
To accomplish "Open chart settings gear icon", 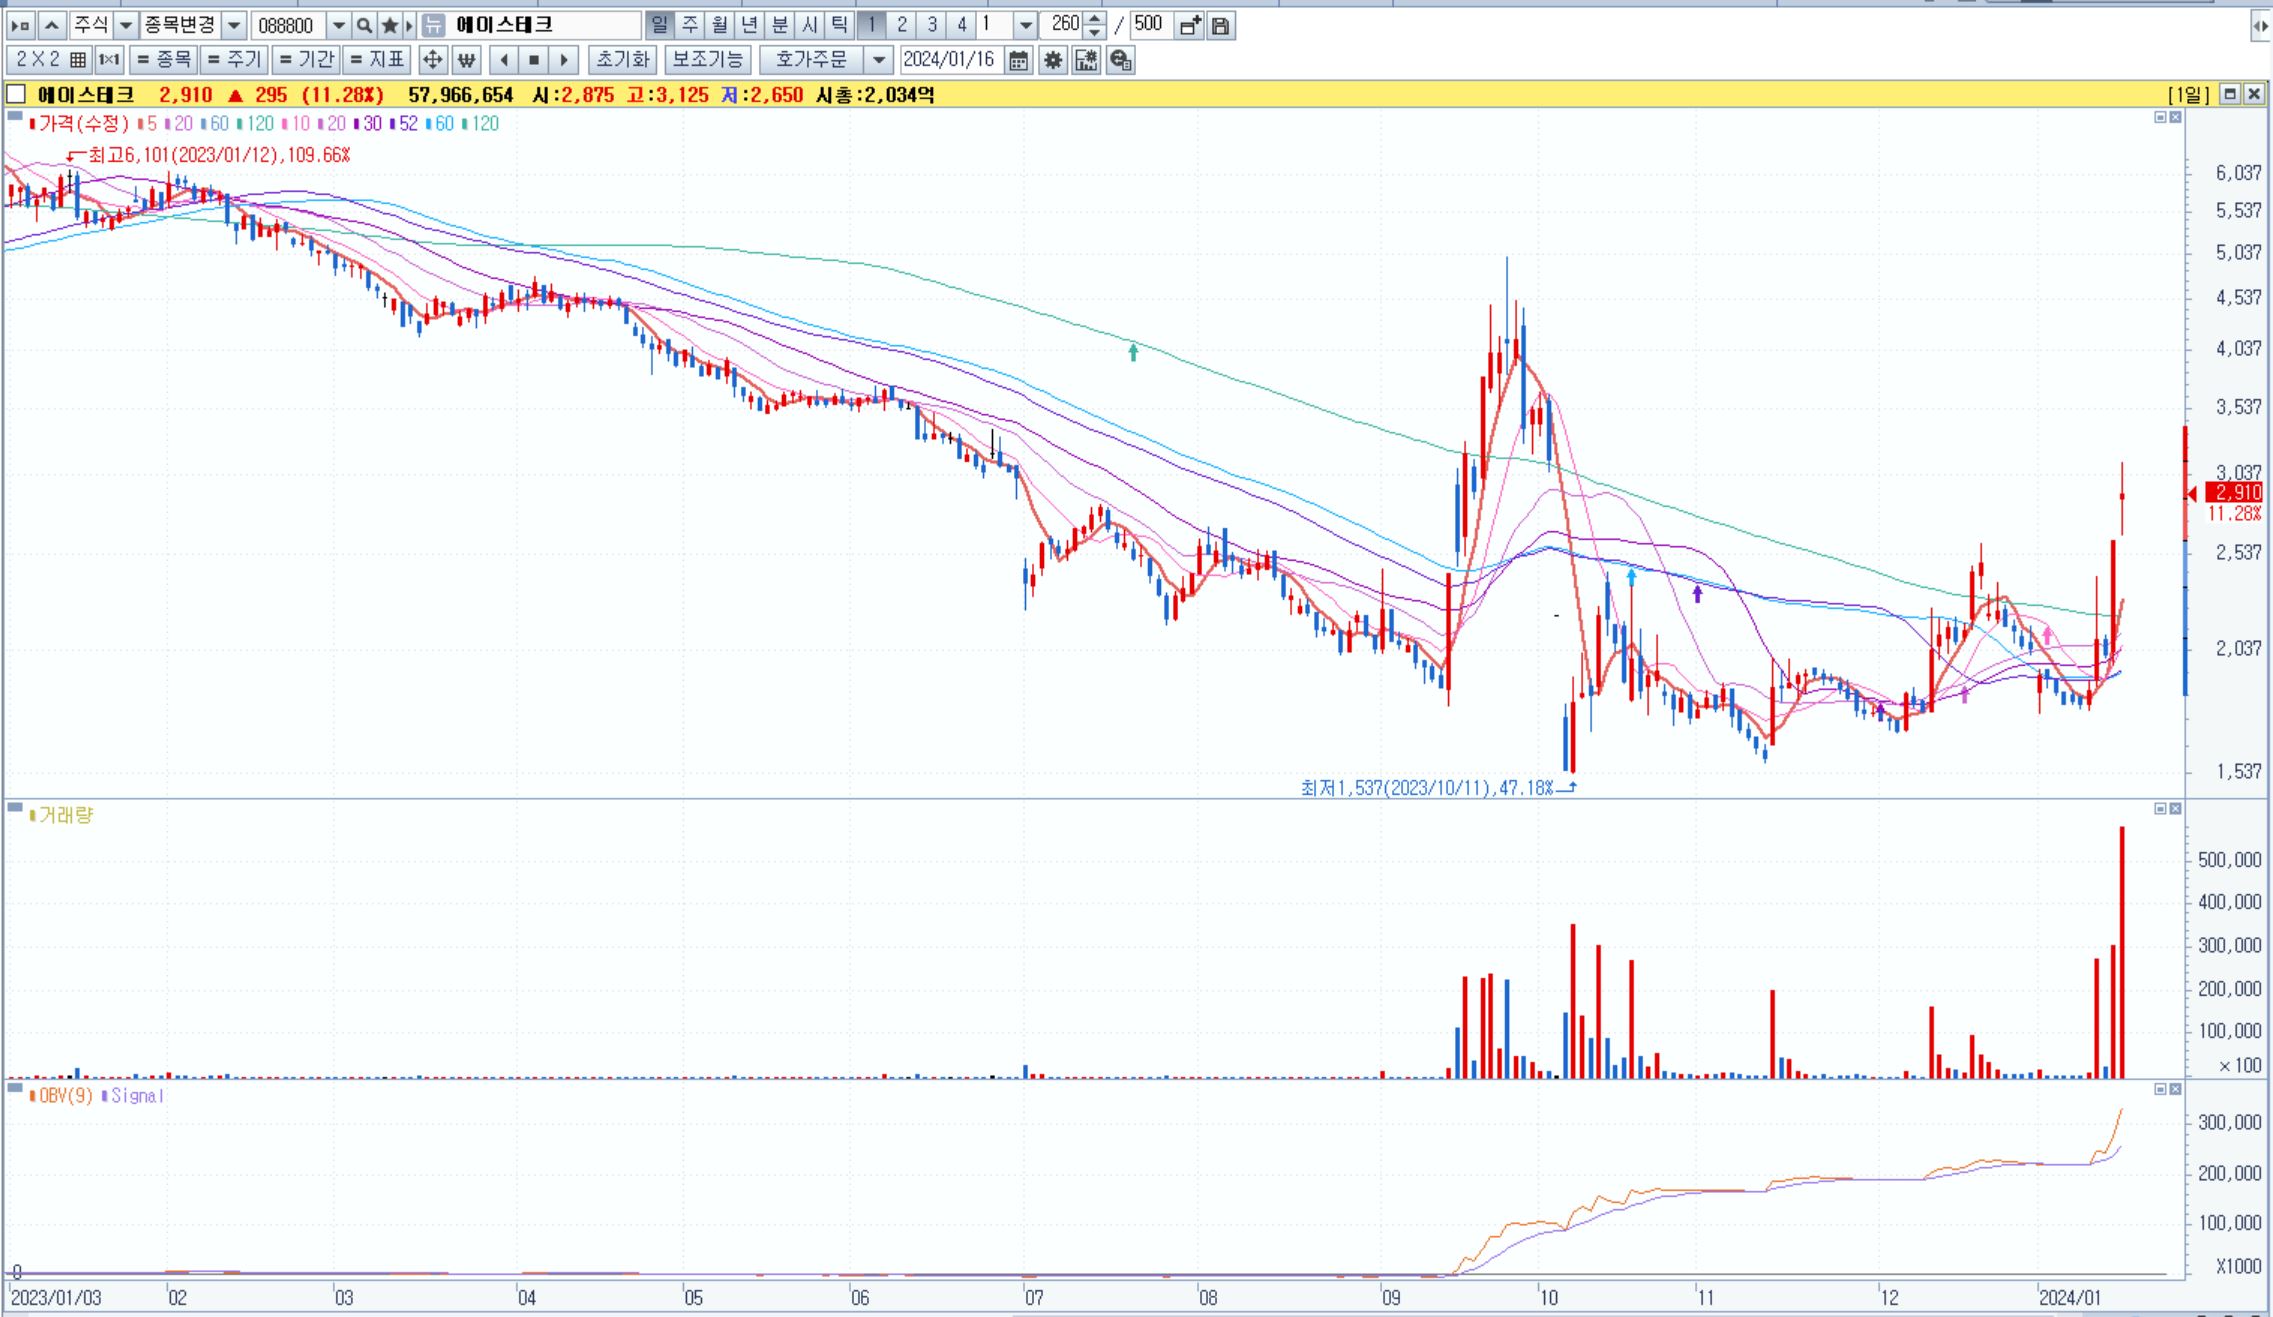I will tap(1053, 60).
